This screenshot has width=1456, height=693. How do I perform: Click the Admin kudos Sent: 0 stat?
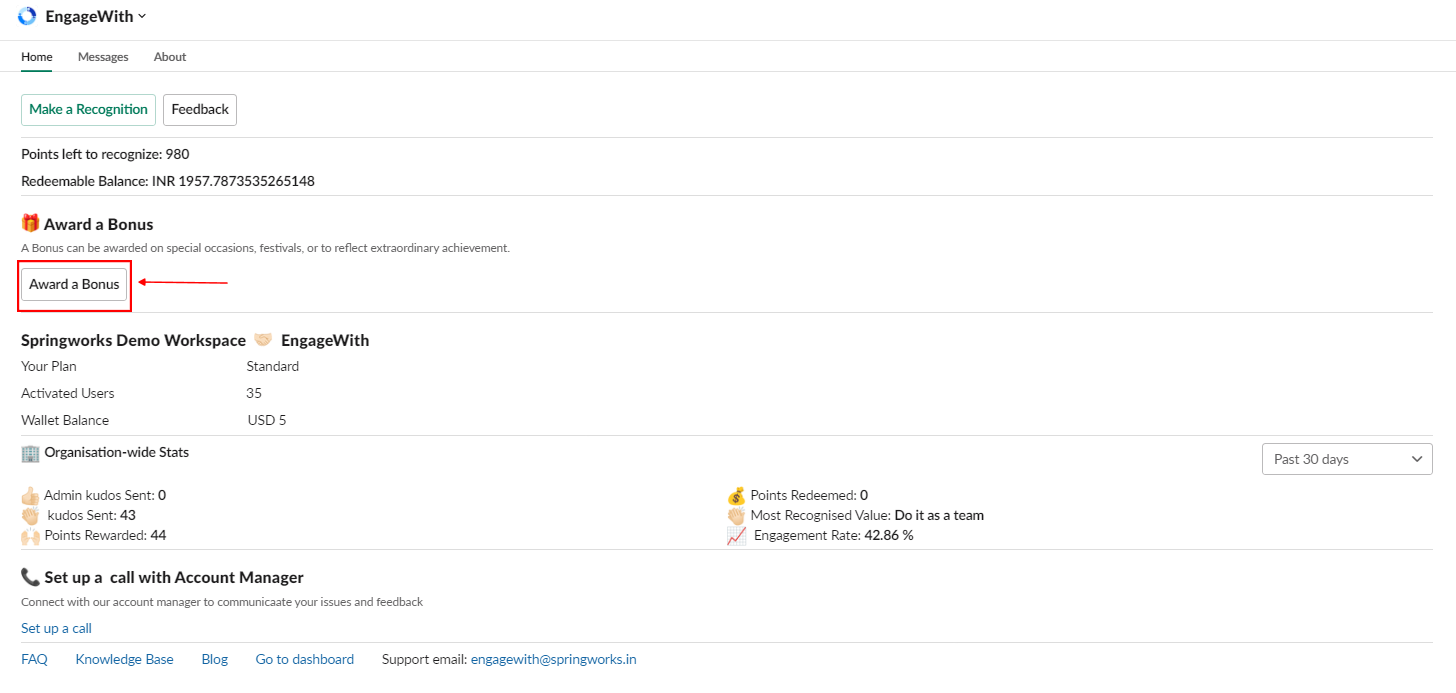[x=105, y=494]
